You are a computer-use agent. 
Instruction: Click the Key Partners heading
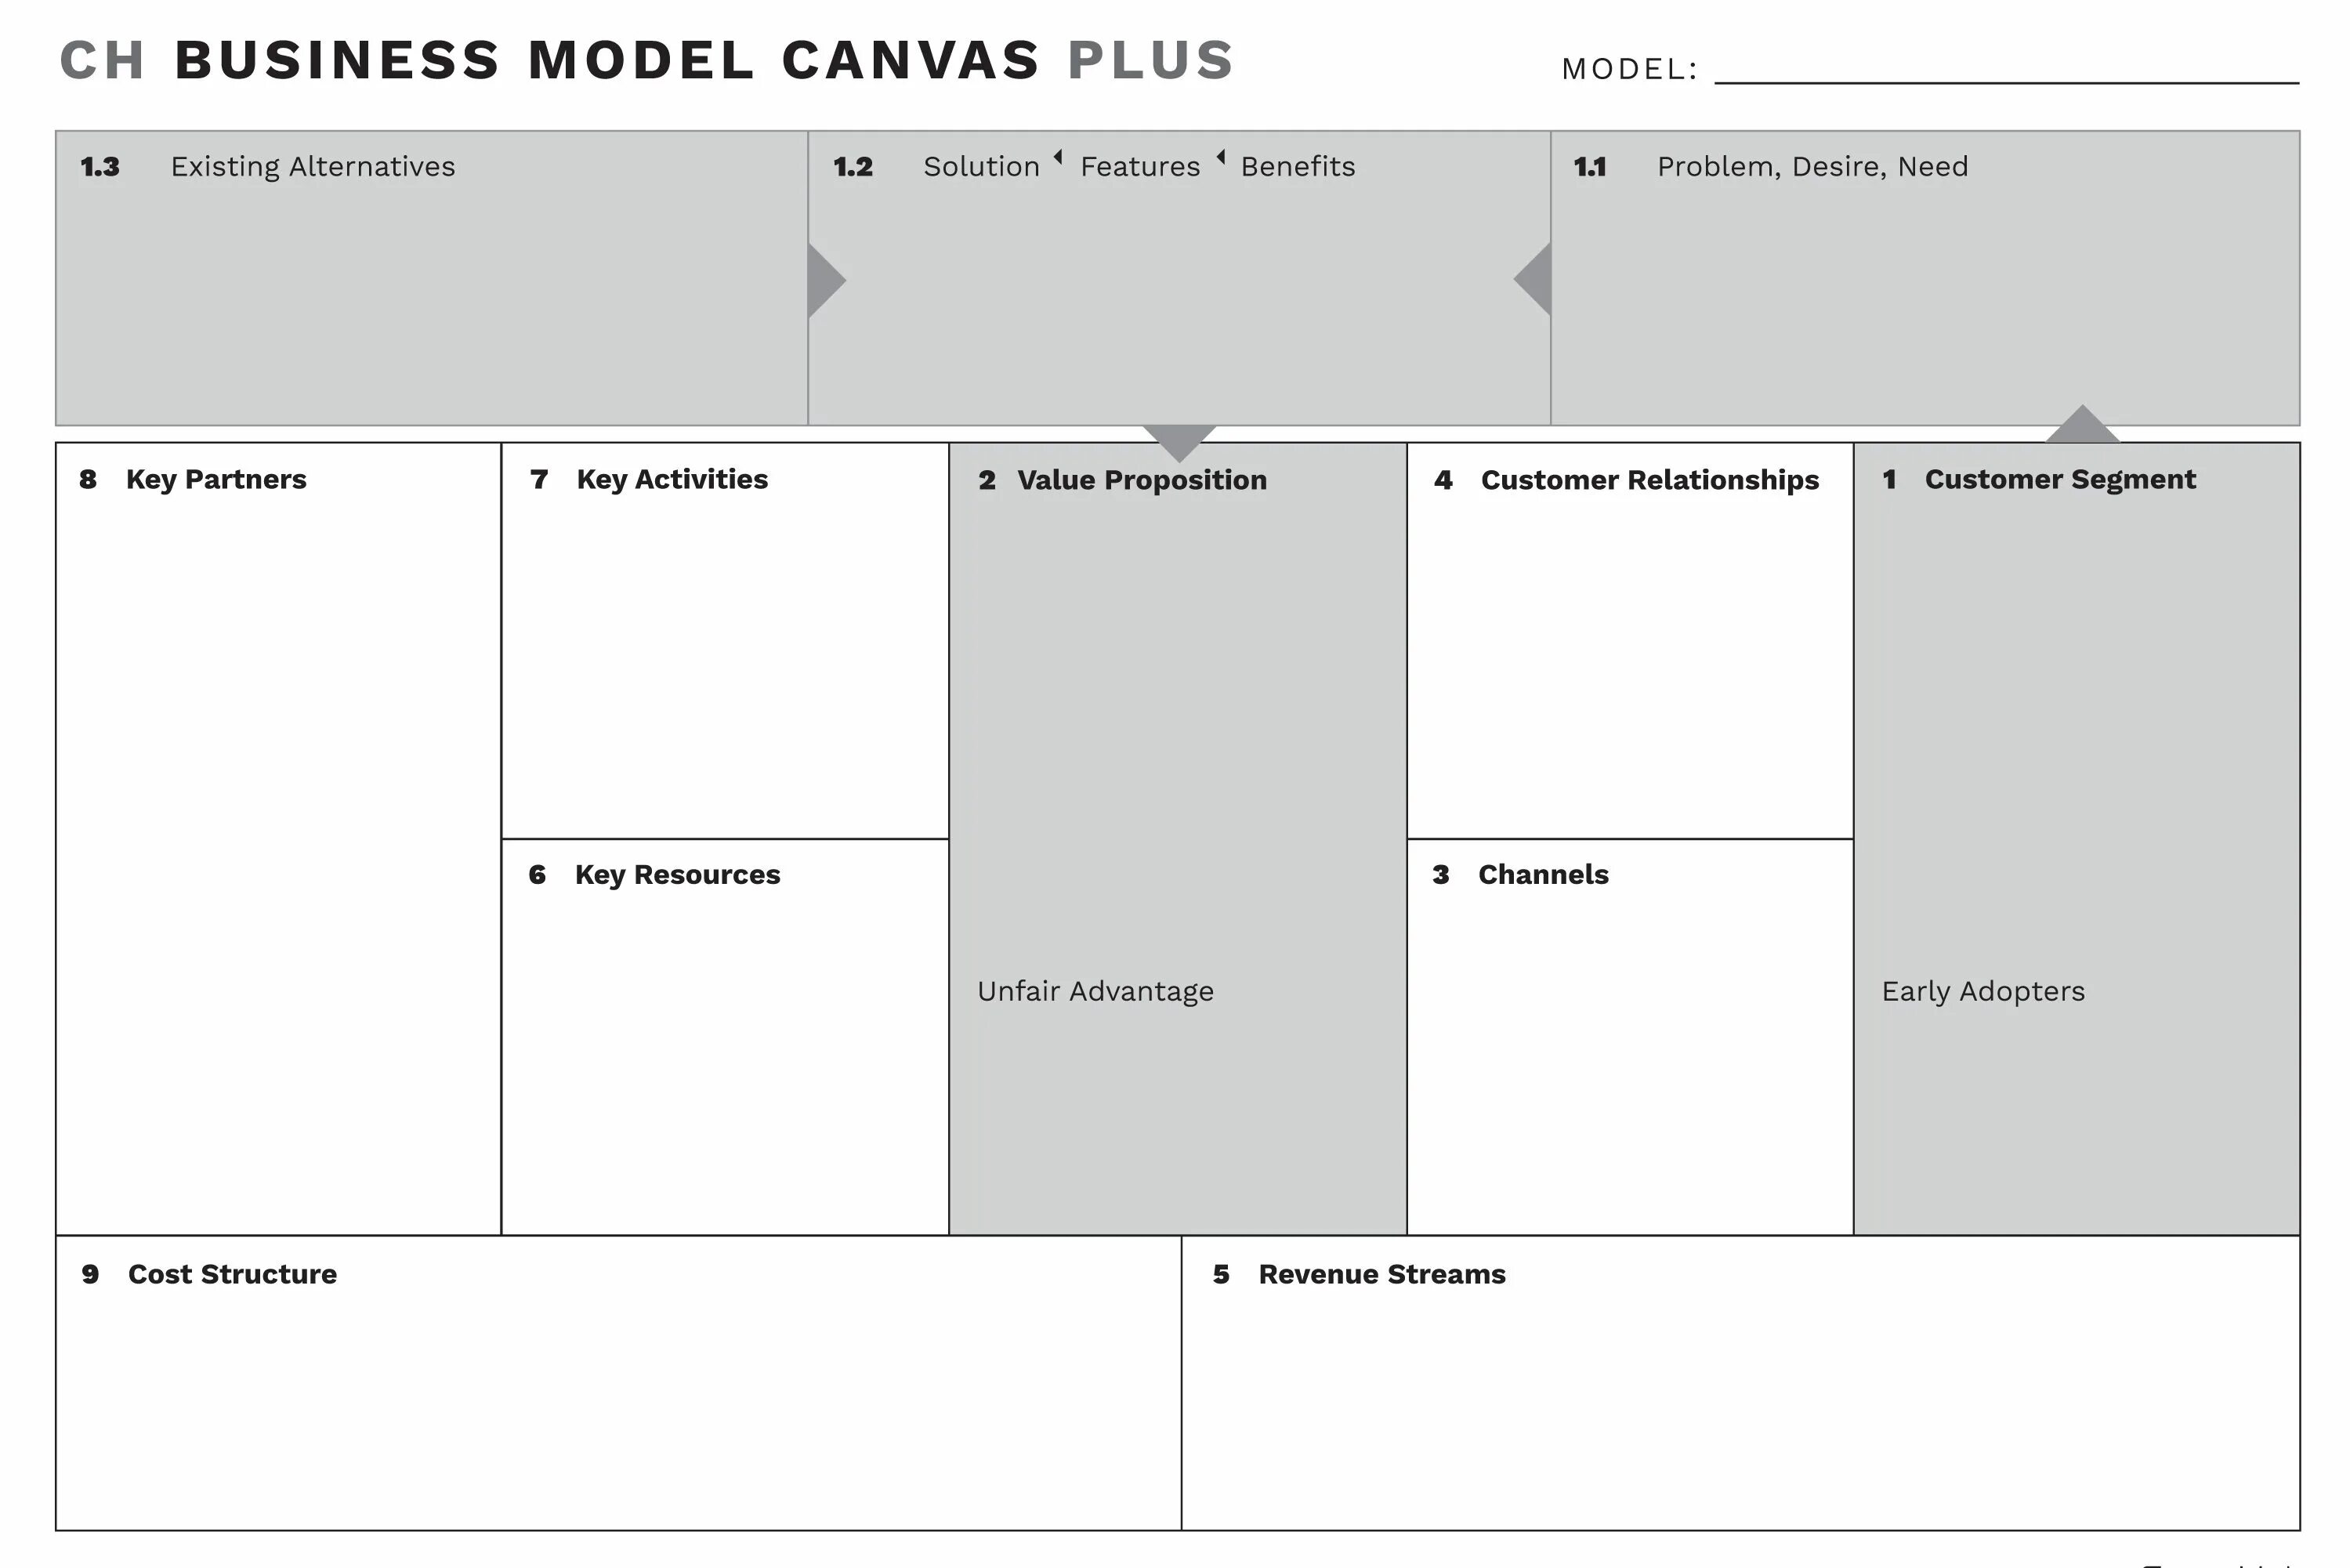coord(216,479)
